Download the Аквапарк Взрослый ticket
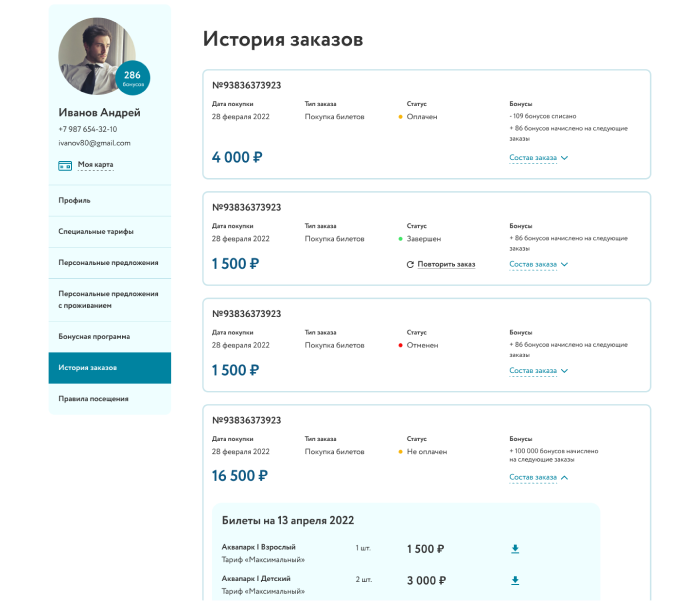This screenshot has width=700, height=601. (x=515, y=549)
